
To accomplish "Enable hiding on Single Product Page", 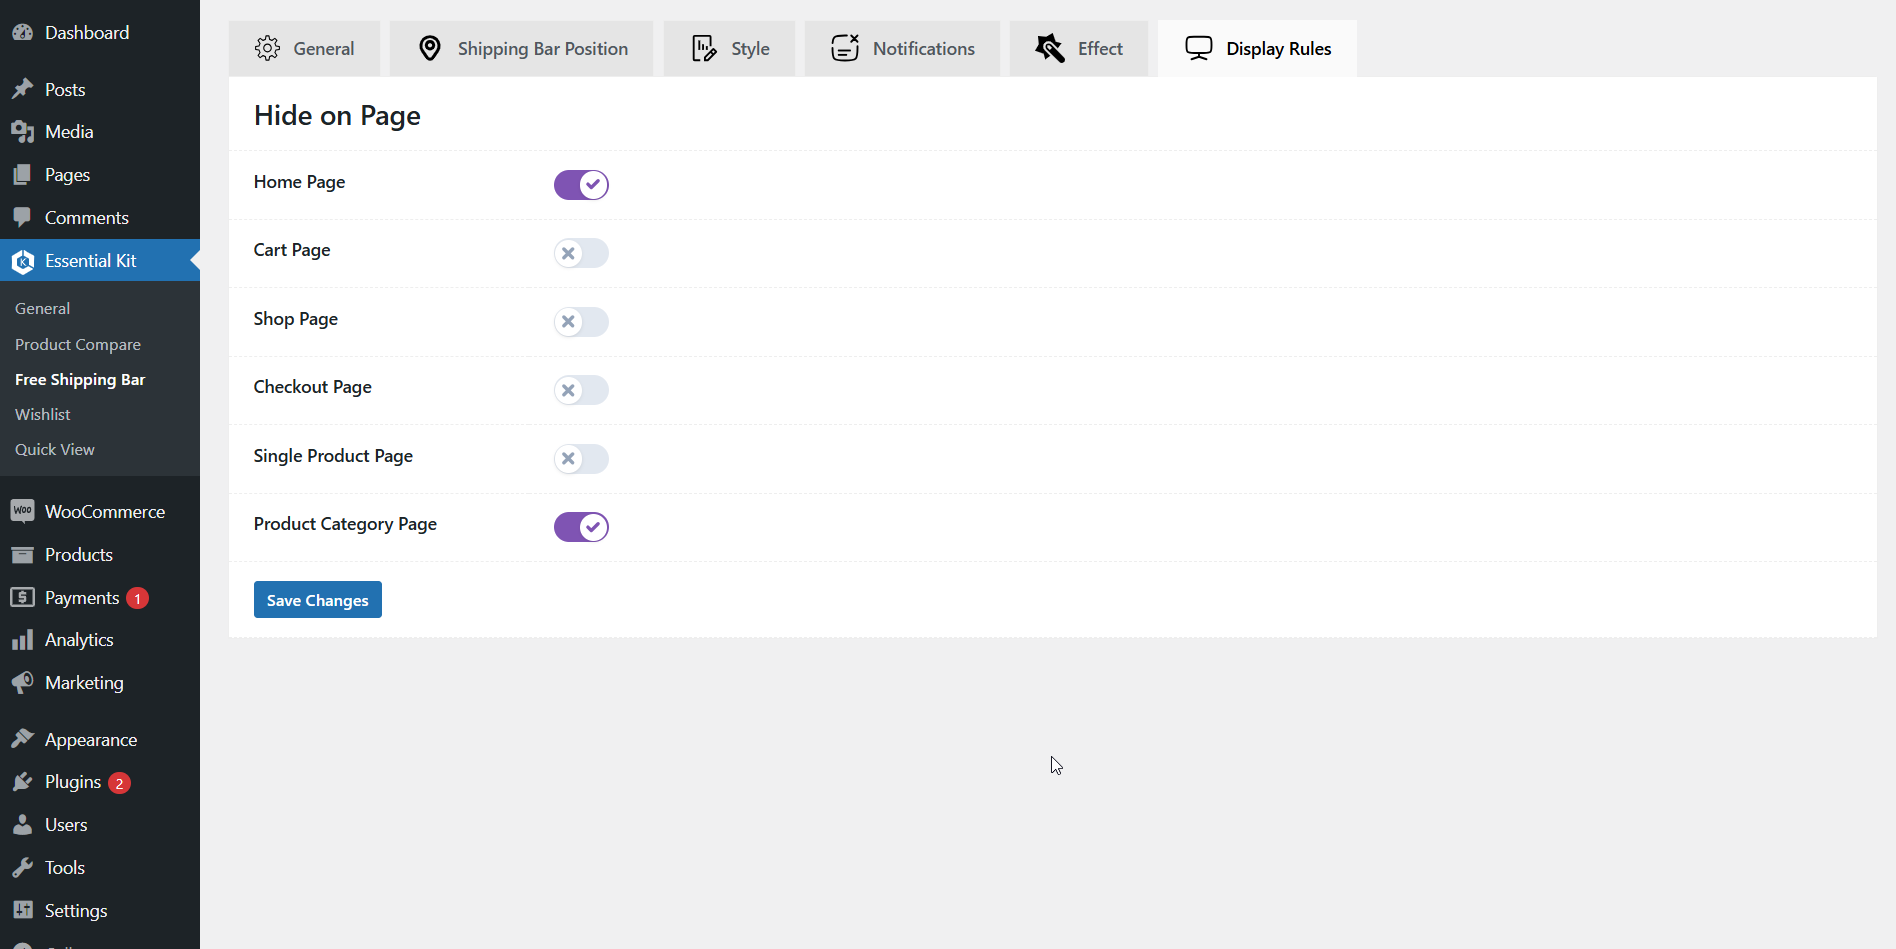I will pos(581,459).
